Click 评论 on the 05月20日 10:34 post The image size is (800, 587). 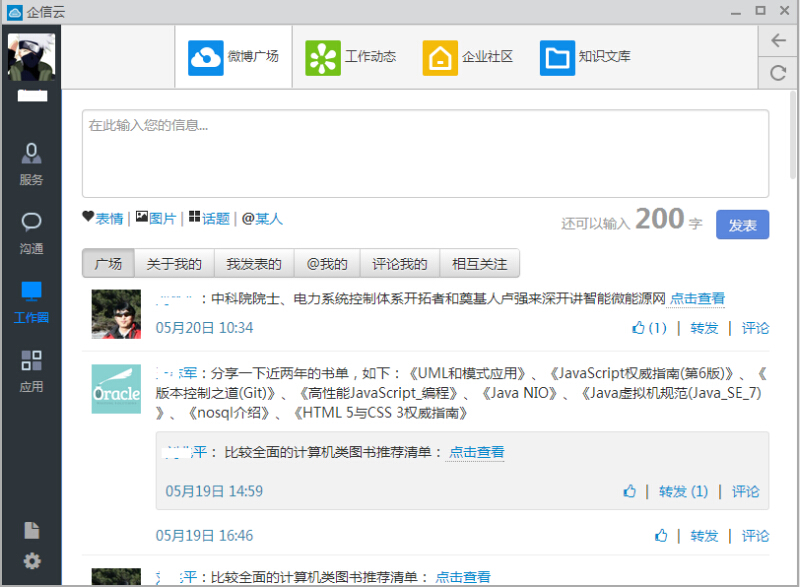[755, 328]
